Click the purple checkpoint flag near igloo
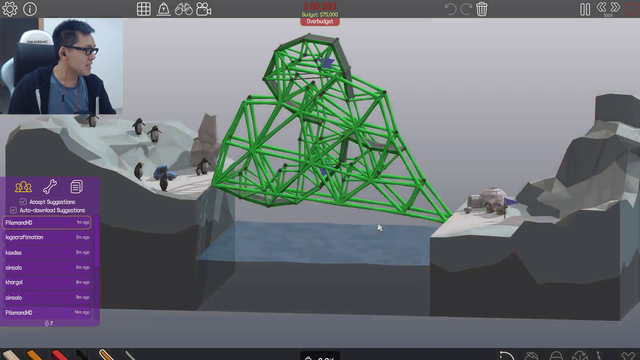 [511, 202]
